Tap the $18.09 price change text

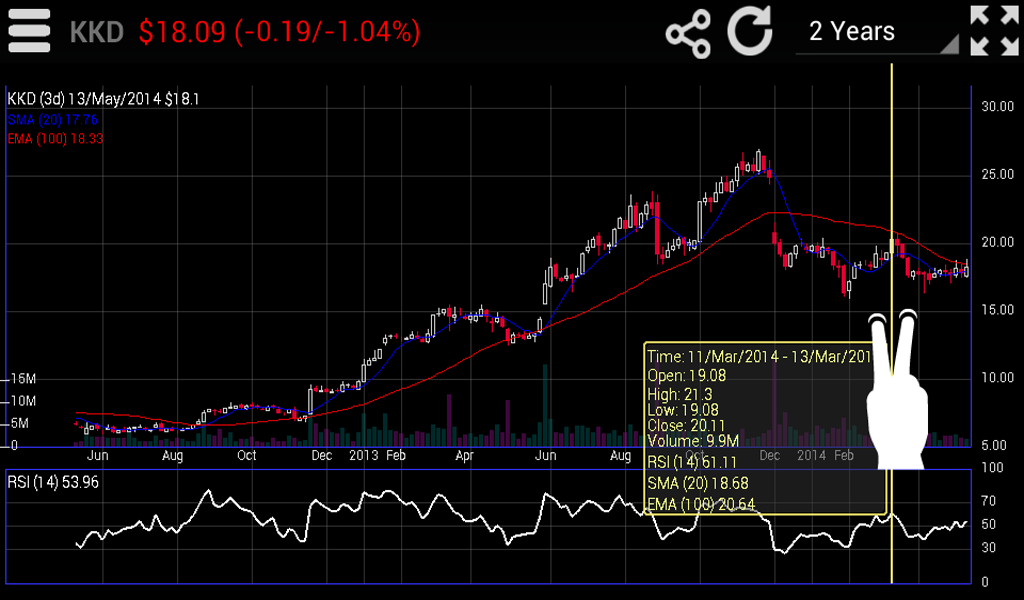point(279,32)
